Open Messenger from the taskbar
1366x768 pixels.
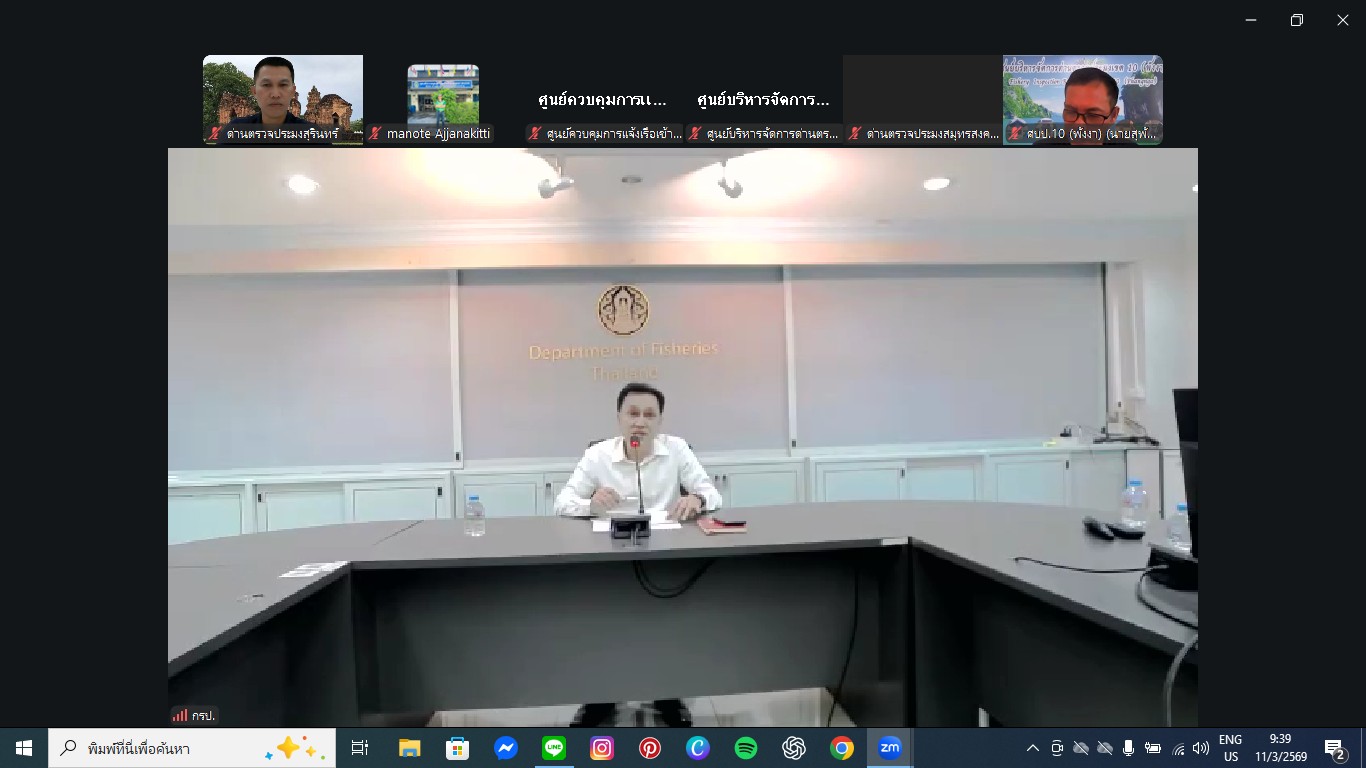(x=506, y=748)
